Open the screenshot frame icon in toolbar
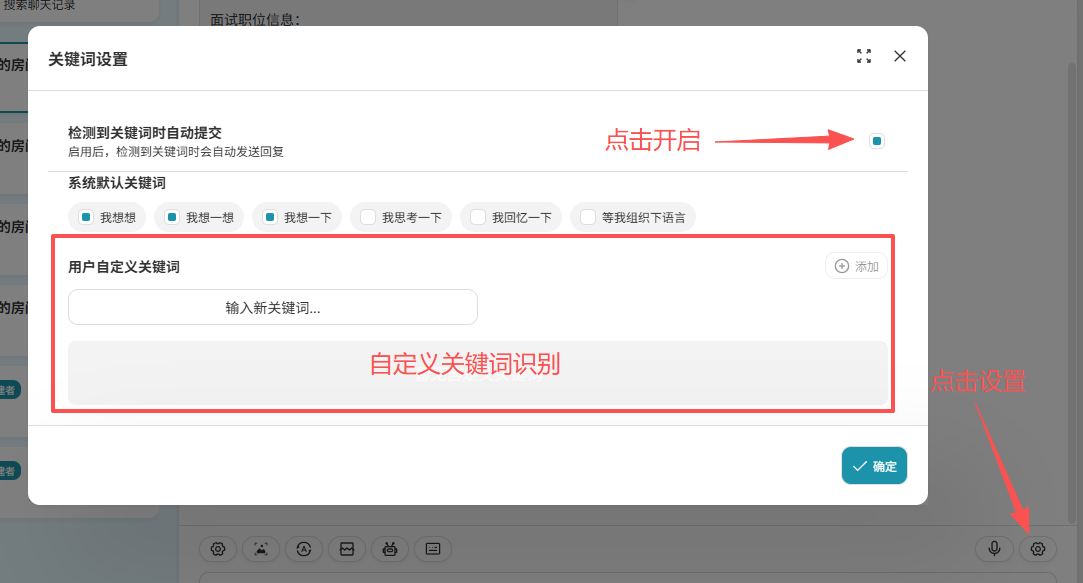 [x=346, y=549]
